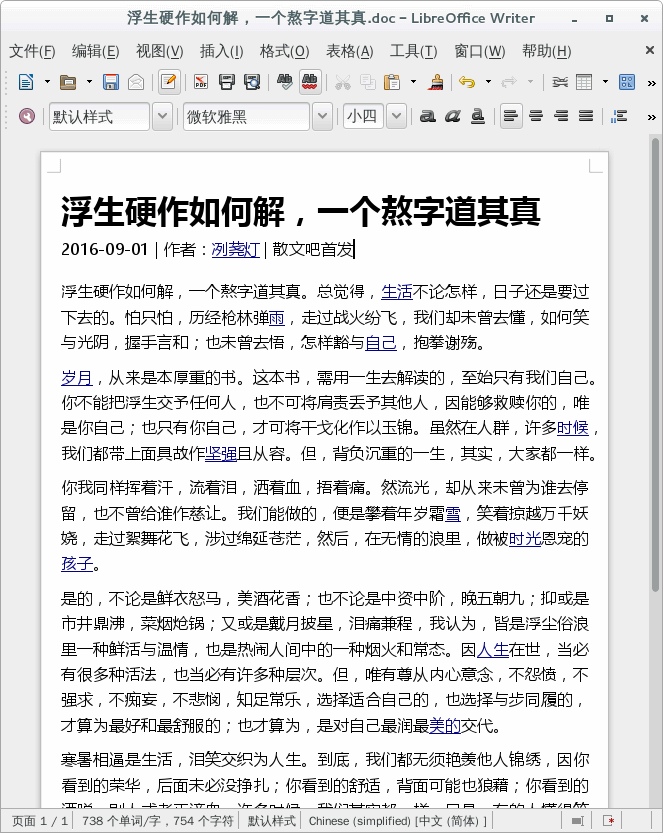The height and width of the screenshot is (833, 663).
Task: Open the Undo history dropdown arrow
Action: [x=488, y=82]
